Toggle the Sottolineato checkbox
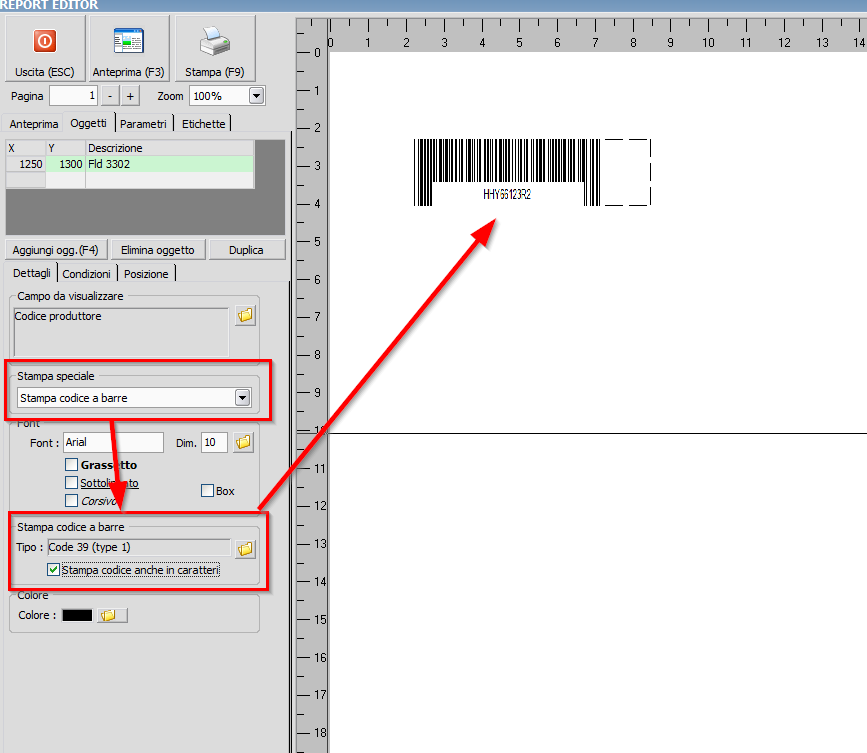 [x=71, y=483]
